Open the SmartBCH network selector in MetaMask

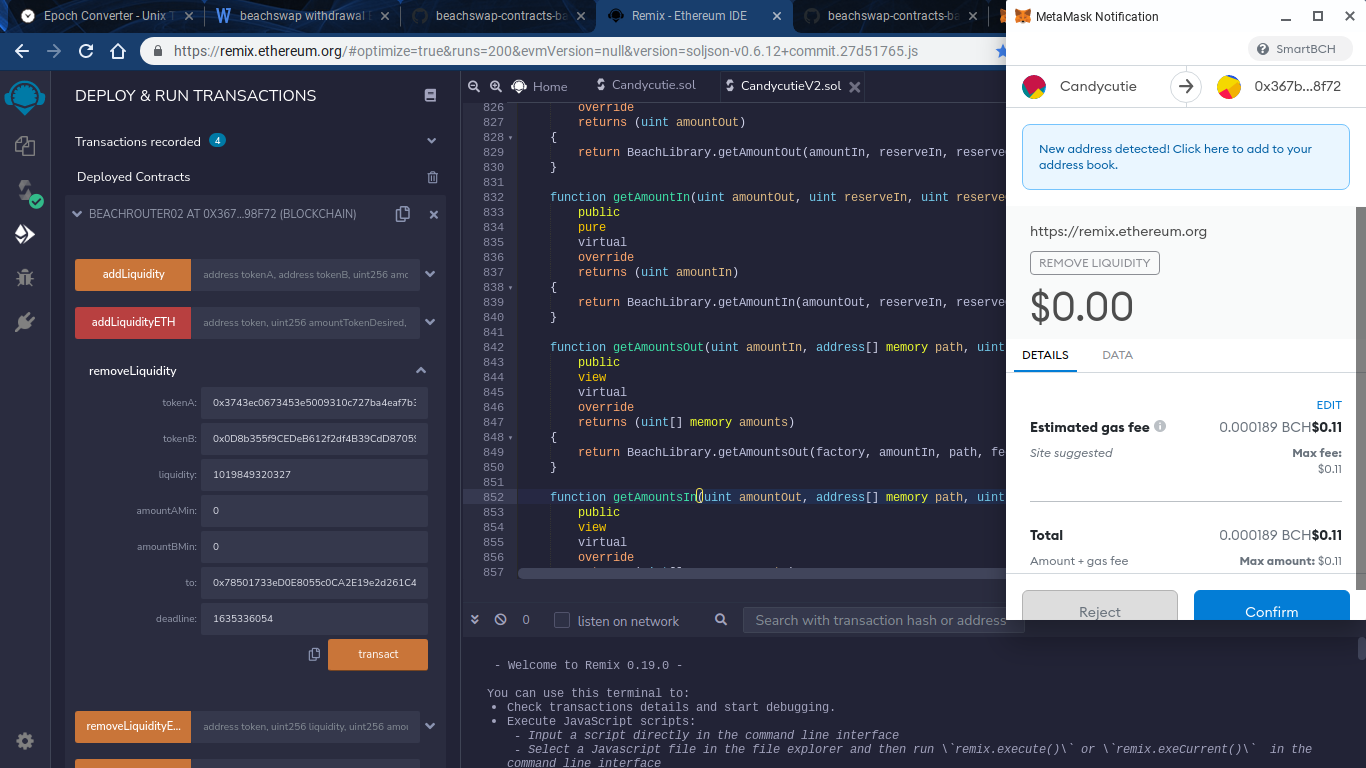1300,49
